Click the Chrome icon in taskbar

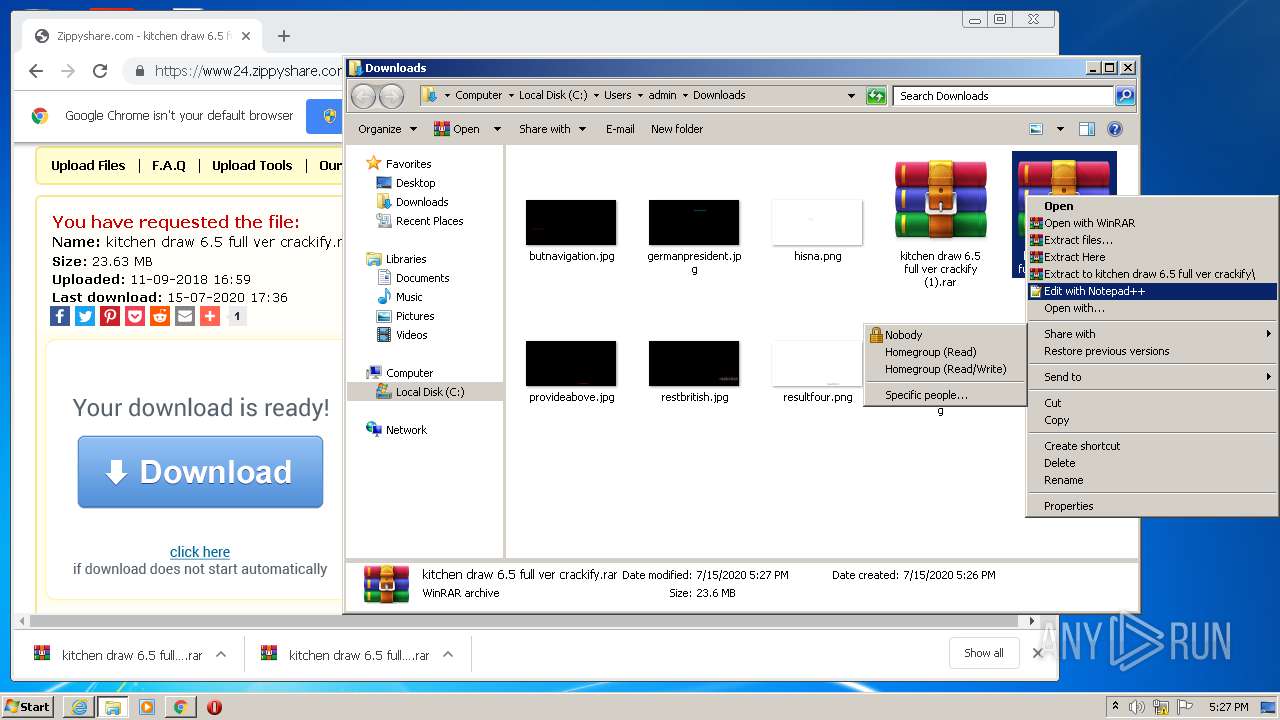click(180, 707)
